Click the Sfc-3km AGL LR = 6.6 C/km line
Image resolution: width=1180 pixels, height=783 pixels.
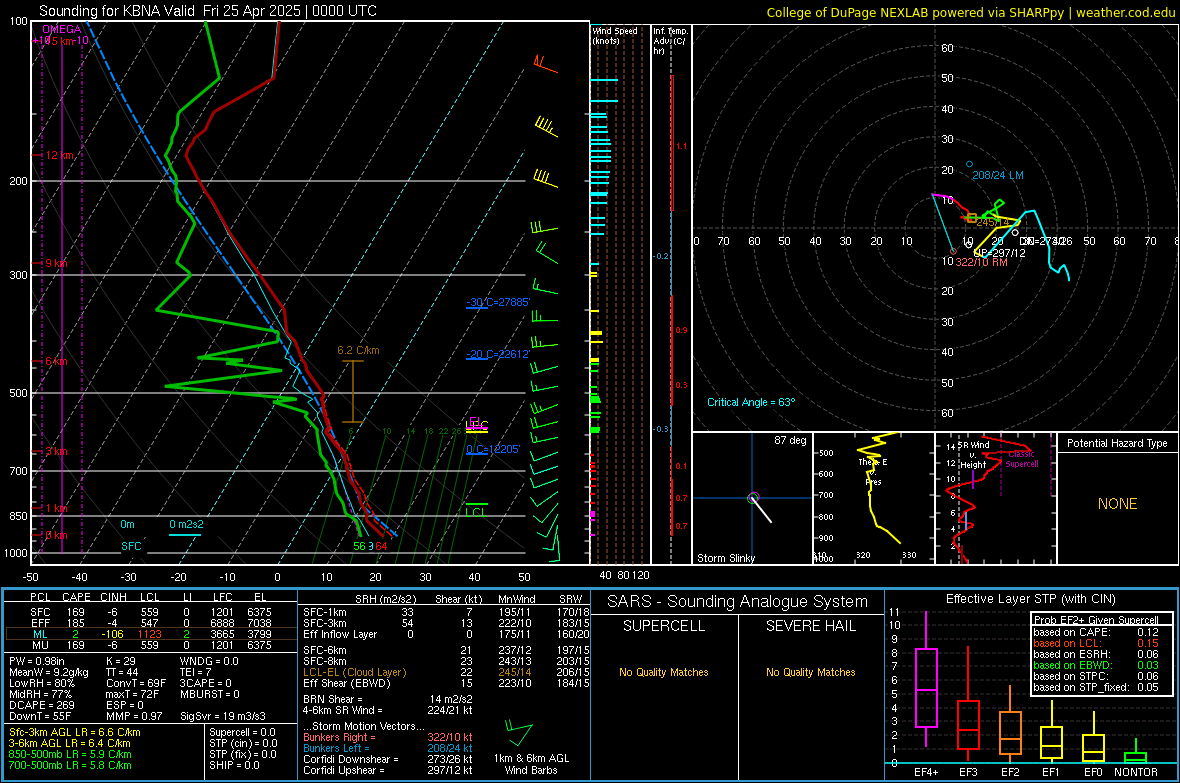(x=75, y=732)
